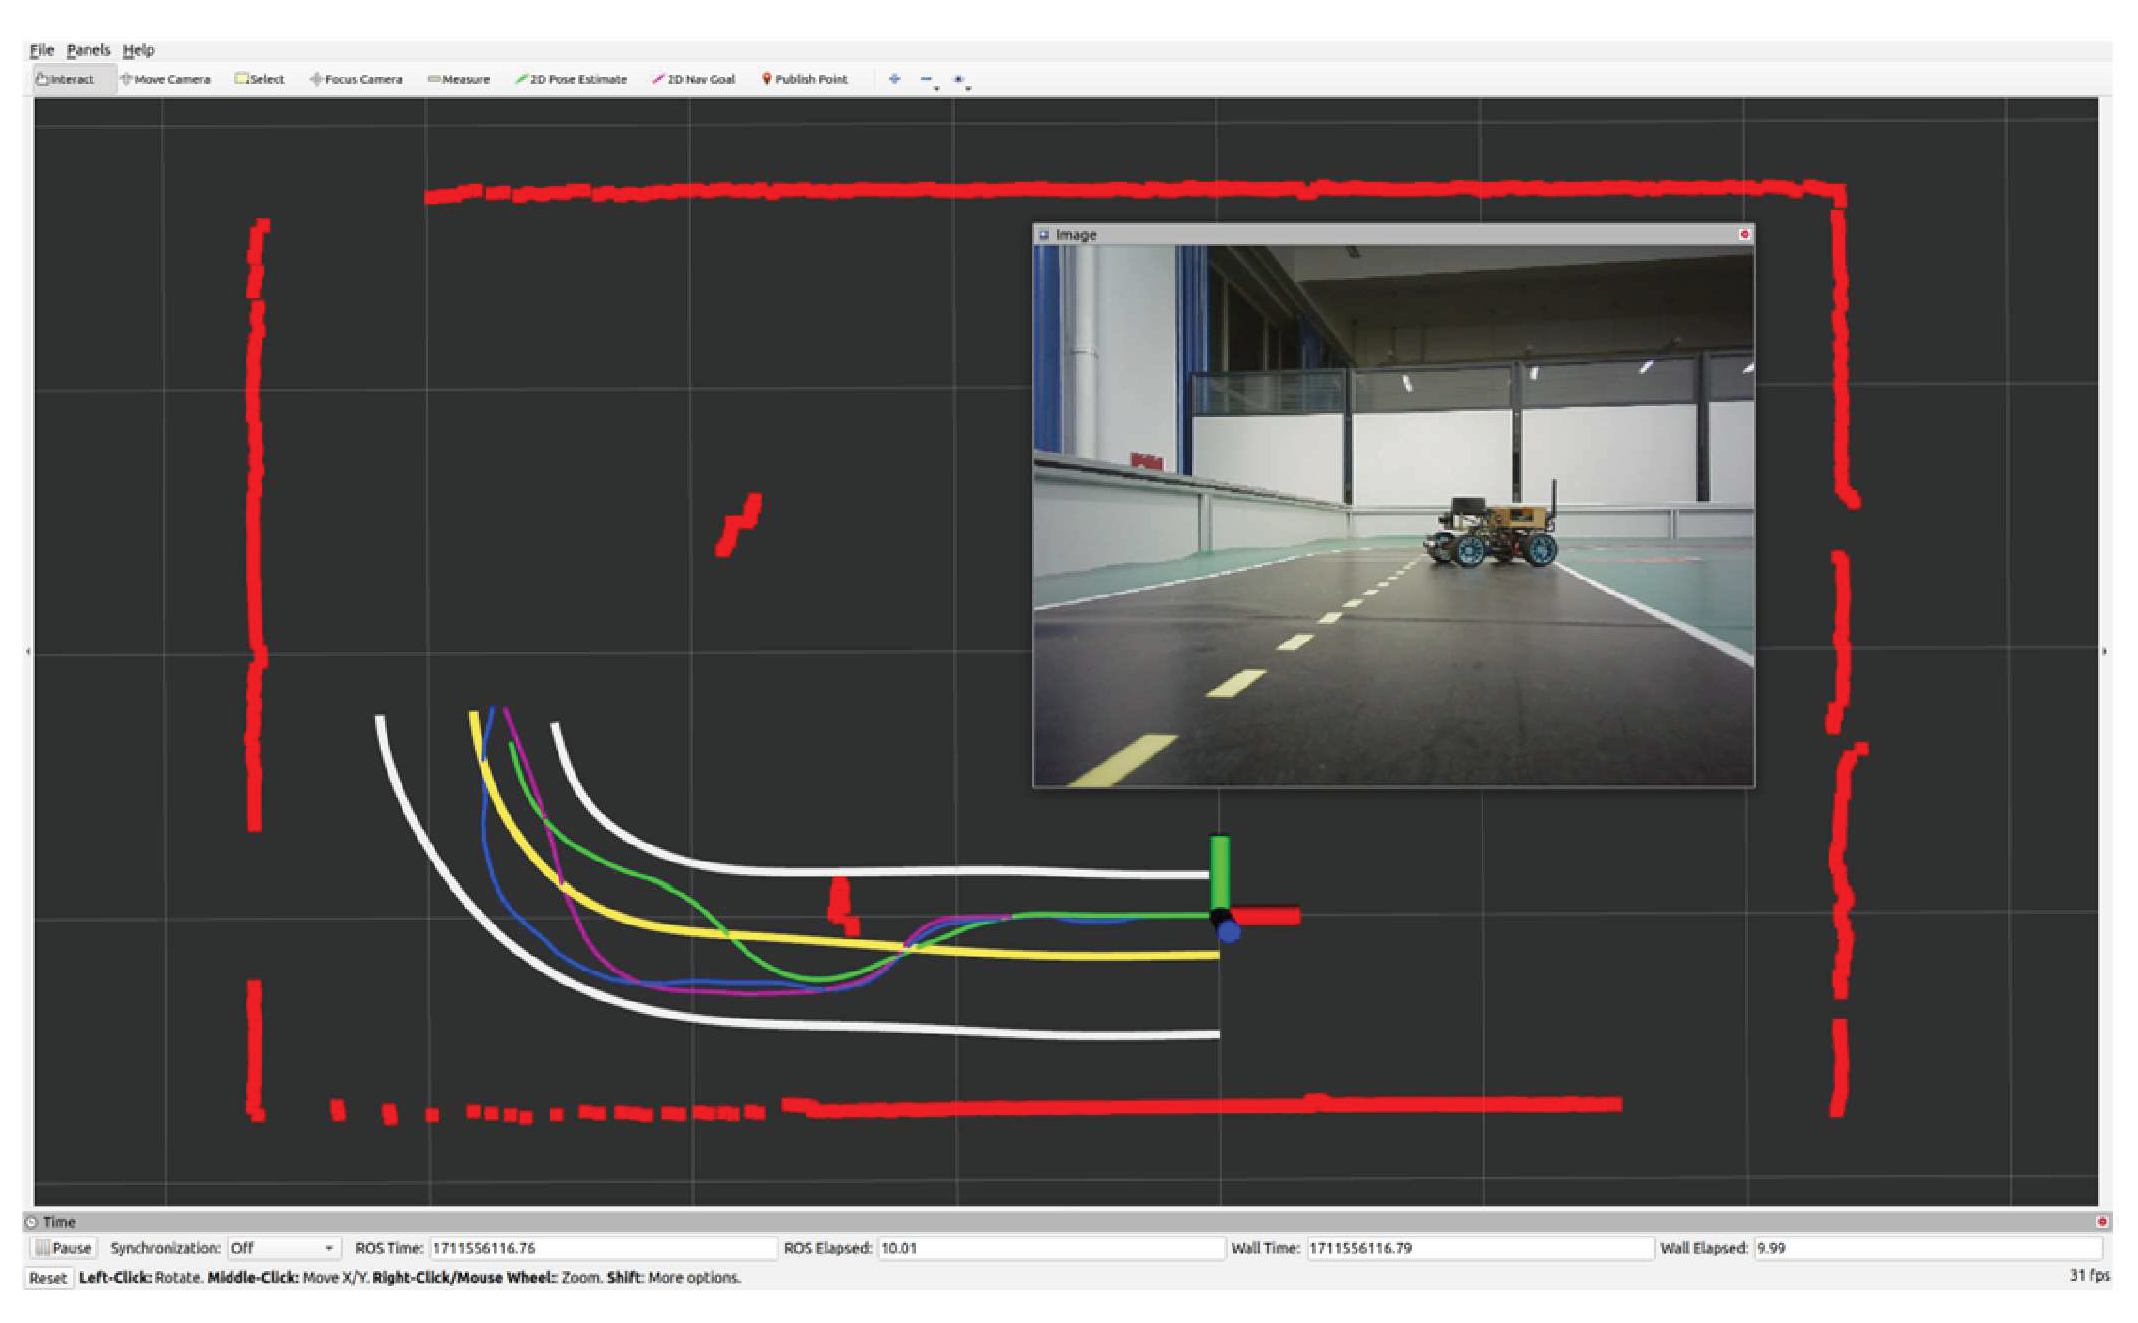Image resolution: width=2138 pixels, height=1323 pixels.
Task: Click the 31 fps status text
Action: [x=2089, y=1276]
